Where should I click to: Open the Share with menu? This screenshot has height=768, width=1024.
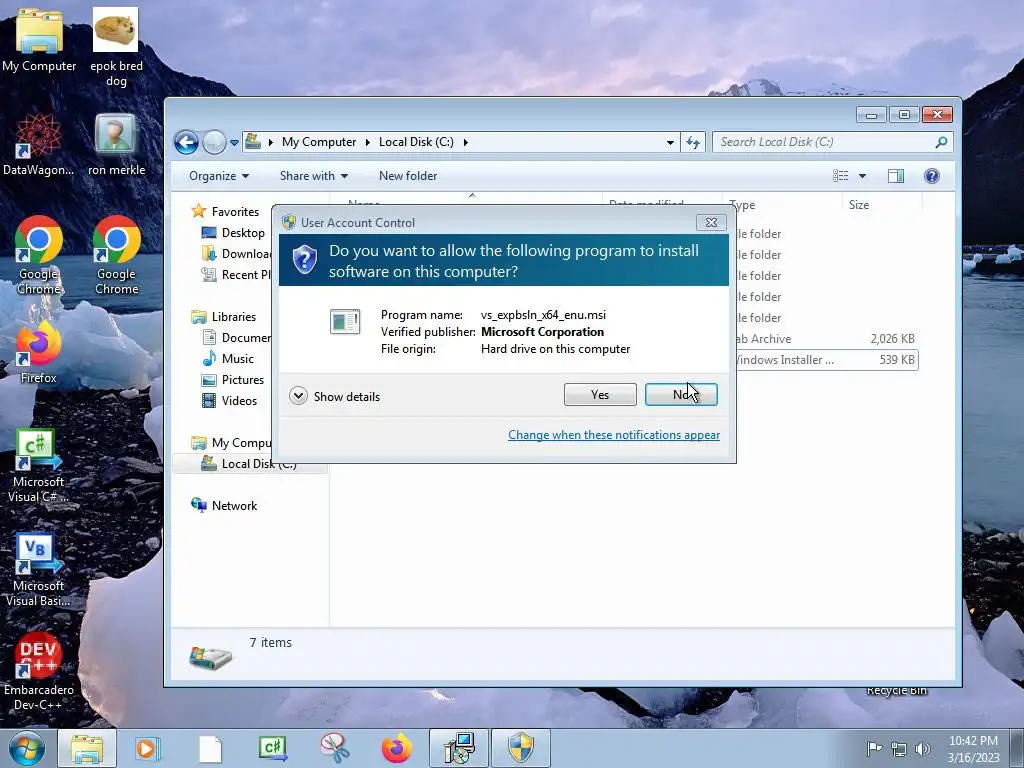(x=313, y=176)
